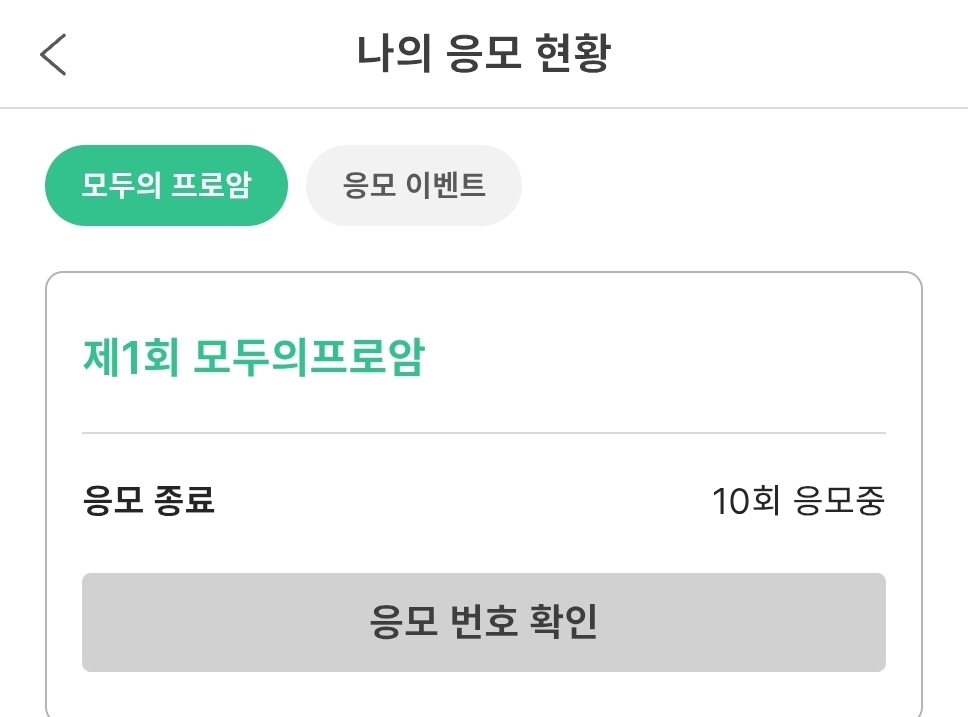Return to the previous screen via the chevron

(53, 54)
